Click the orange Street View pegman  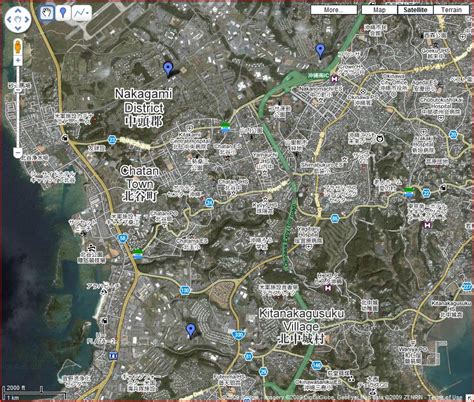click(18, 47)
